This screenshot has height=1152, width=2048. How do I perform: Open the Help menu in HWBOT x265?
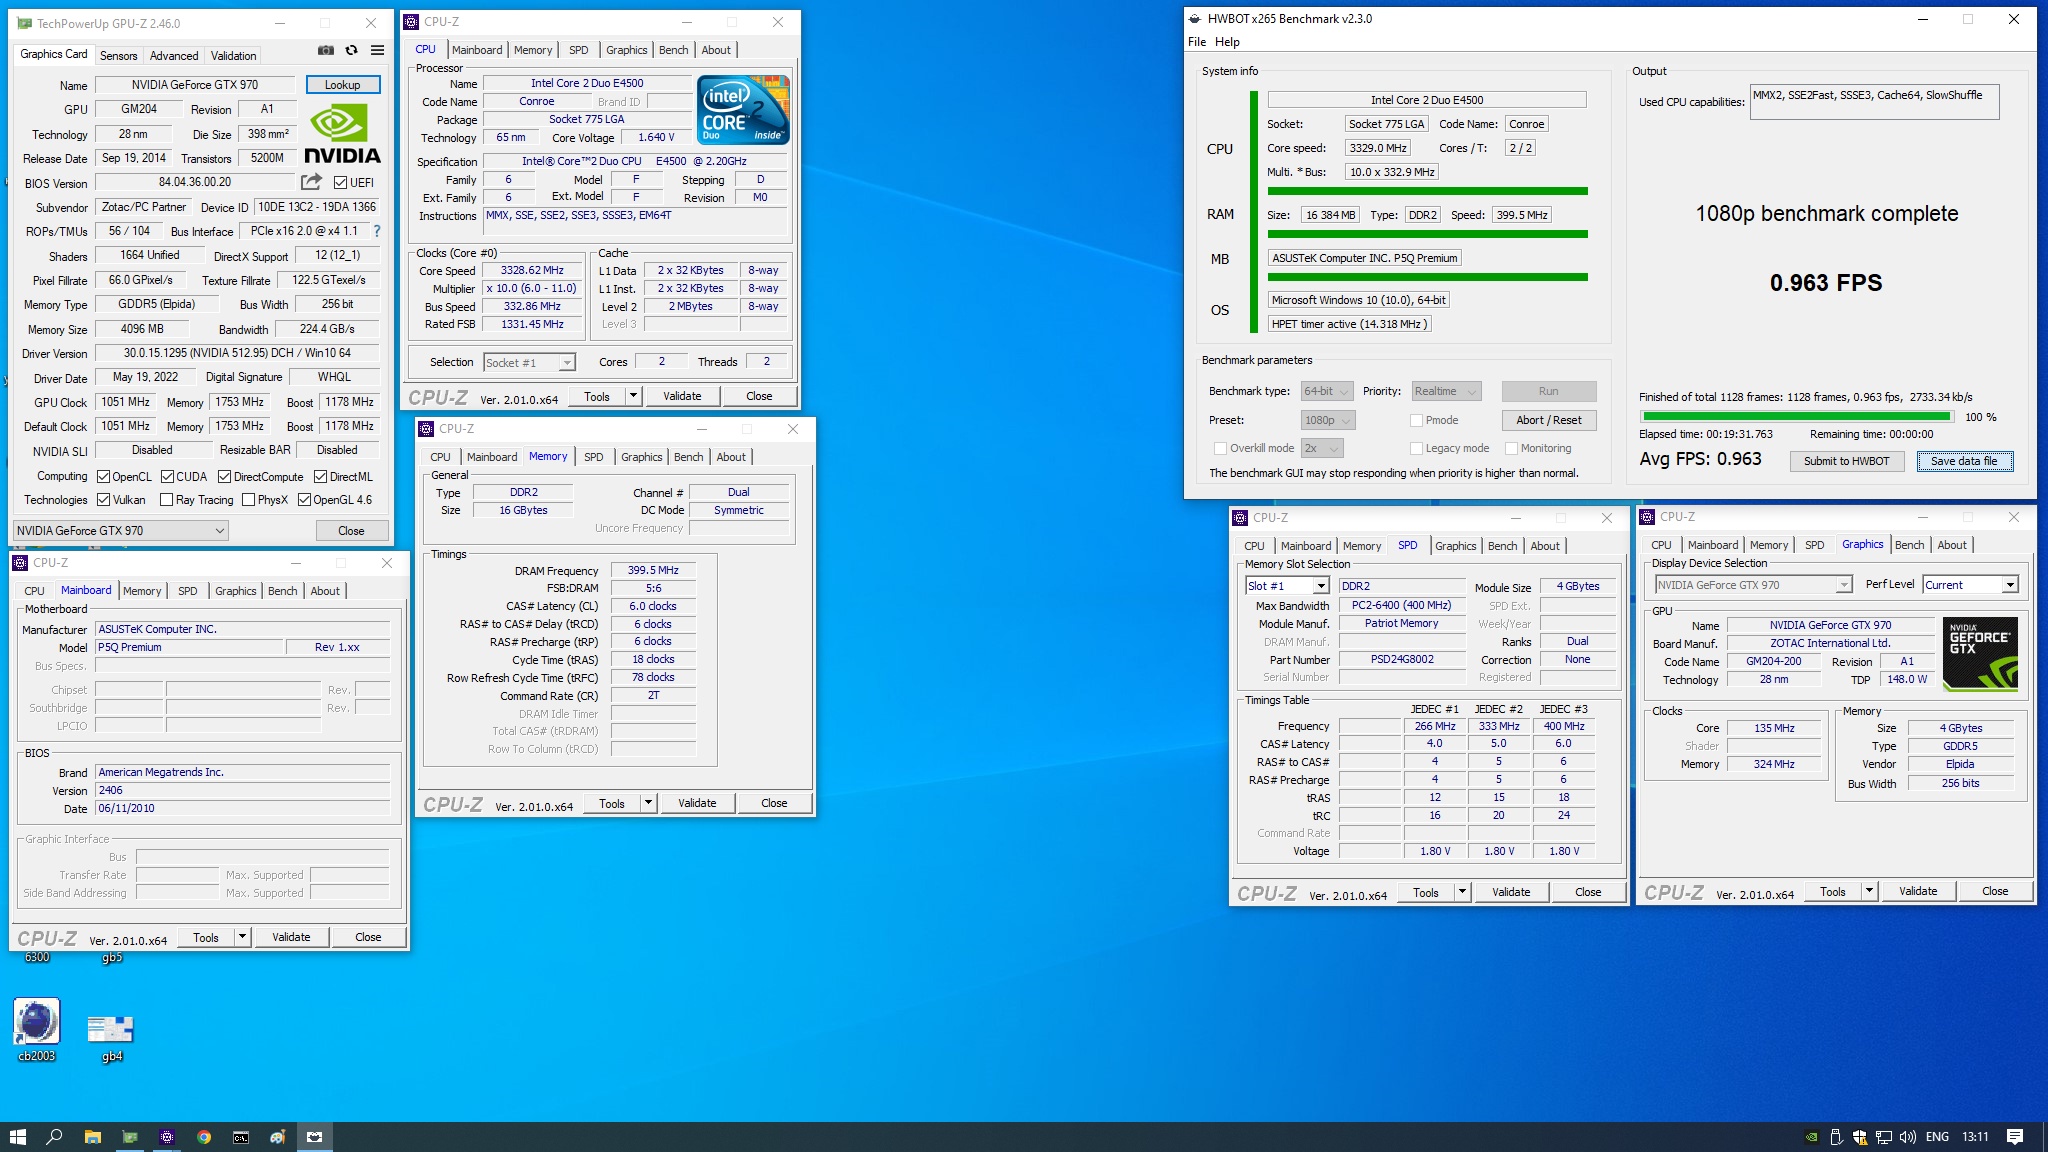pyautogui.click(x=1227, y=42)
